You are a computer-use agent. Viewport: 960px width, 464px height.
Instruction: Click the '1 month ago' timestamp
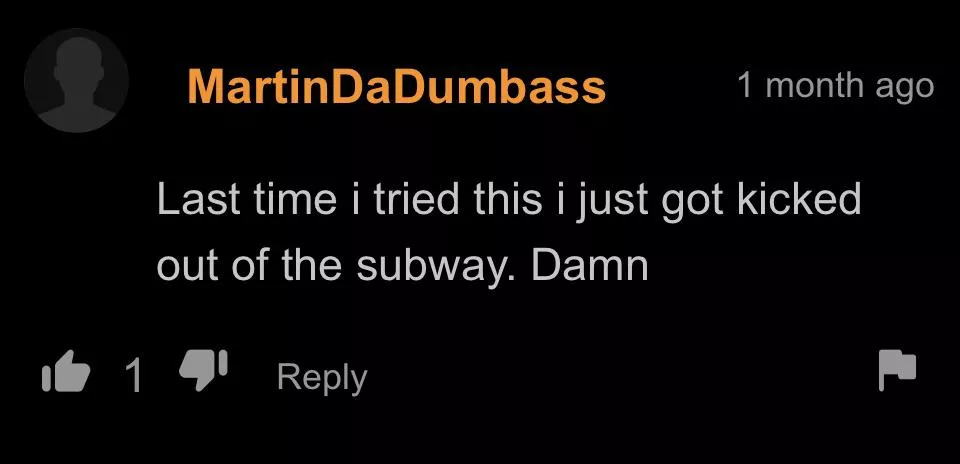point(835,86)
